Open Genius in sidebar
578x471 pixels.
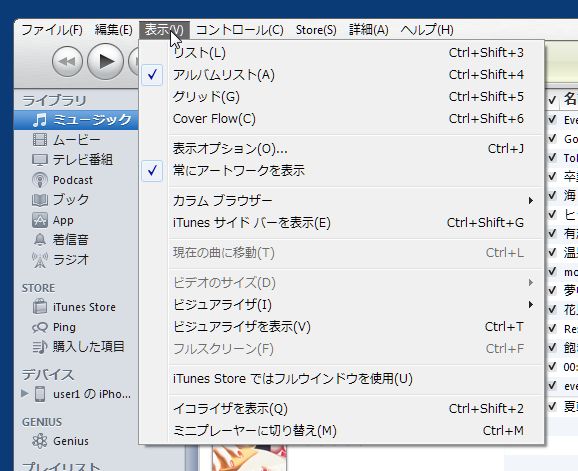click(x=76, y=441)
